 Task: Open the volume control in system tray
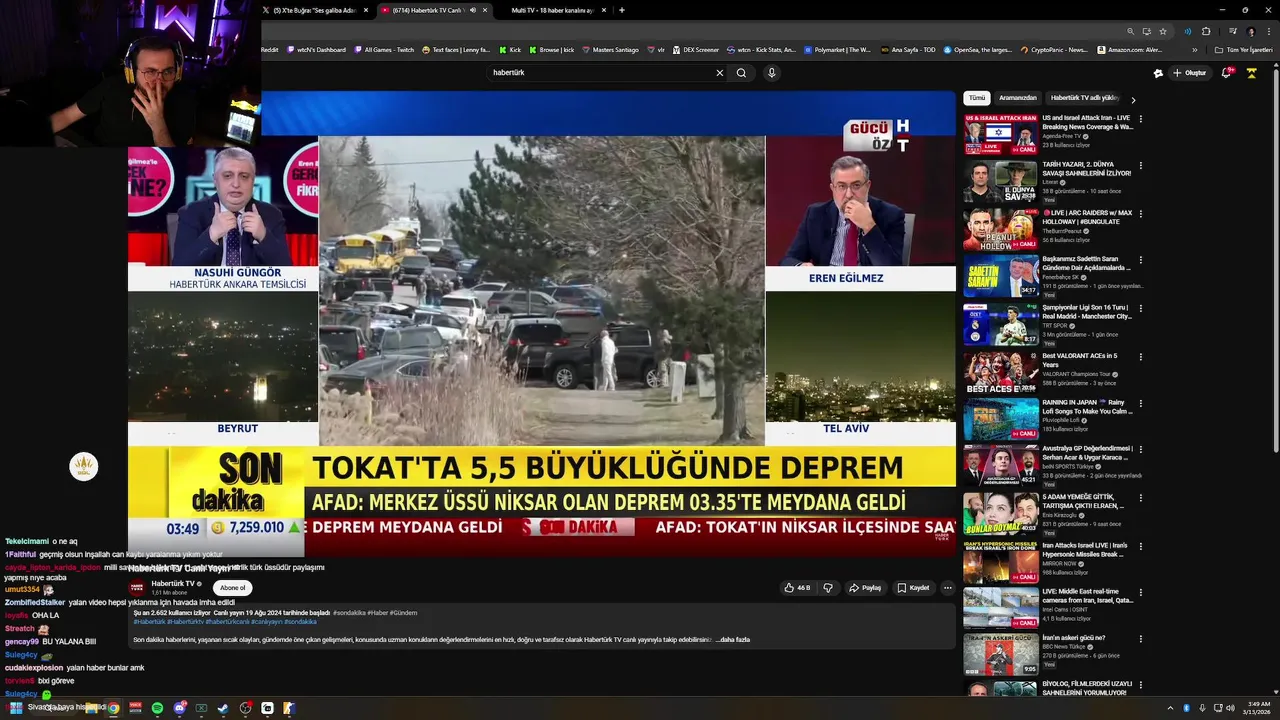(1230, 708)
